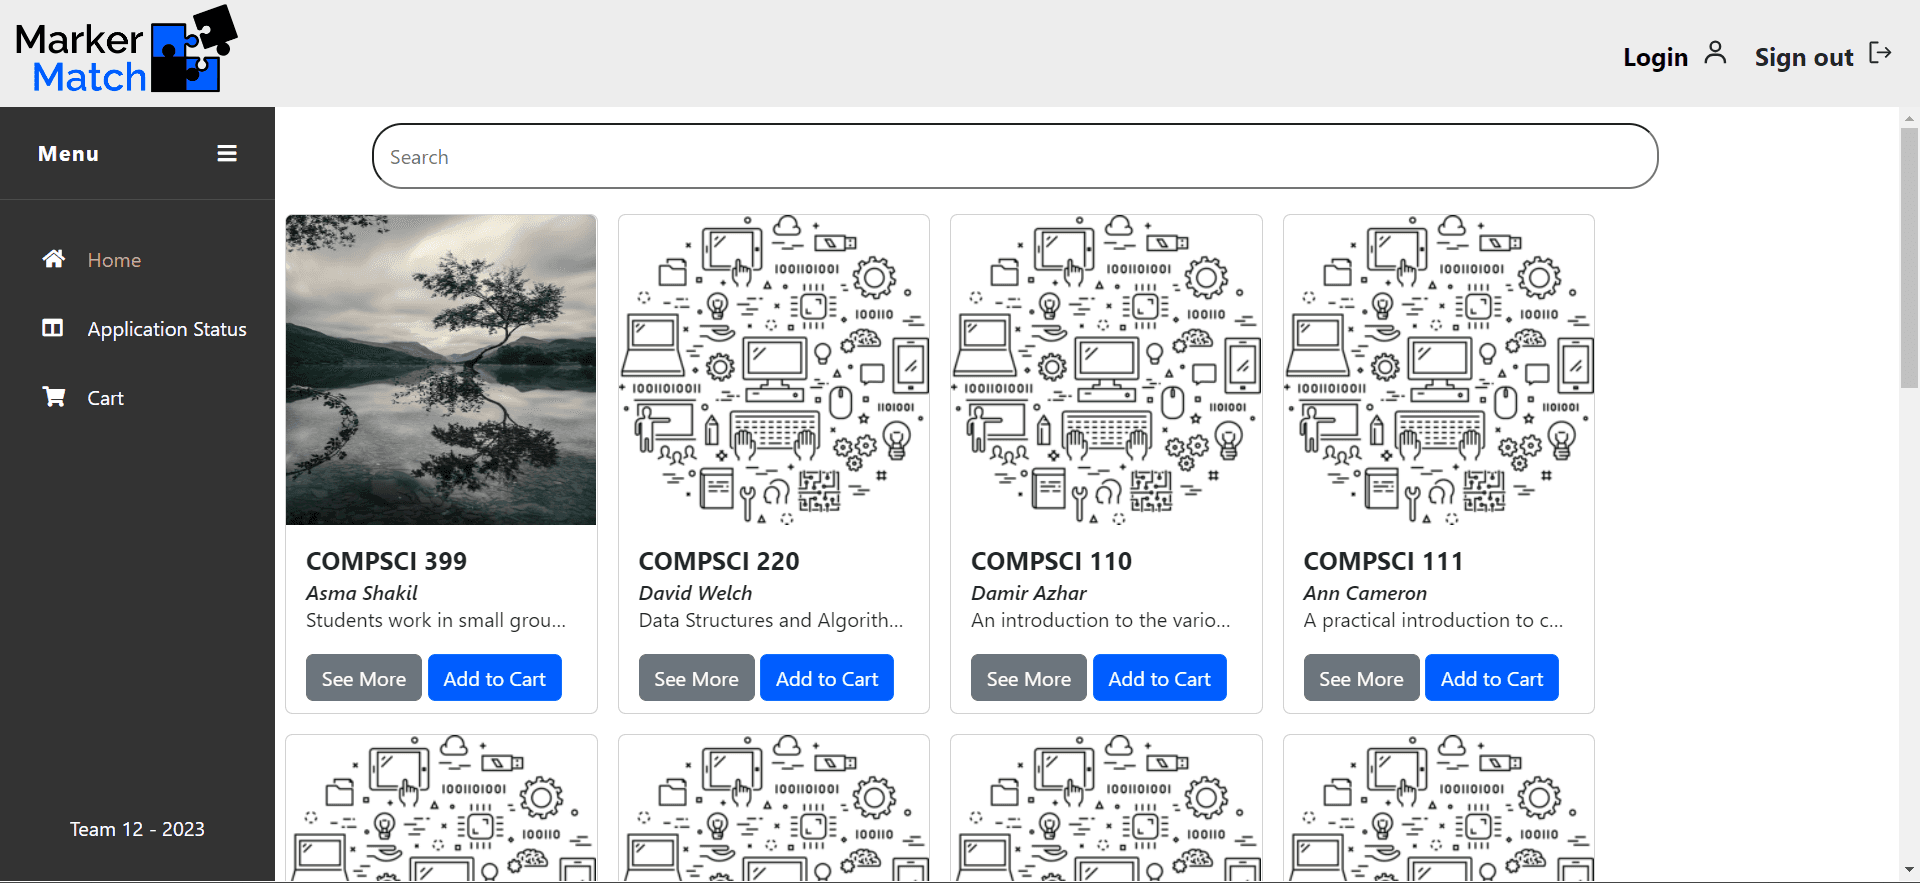Expand COMPSCI 399 with See More

pos(363,679)
